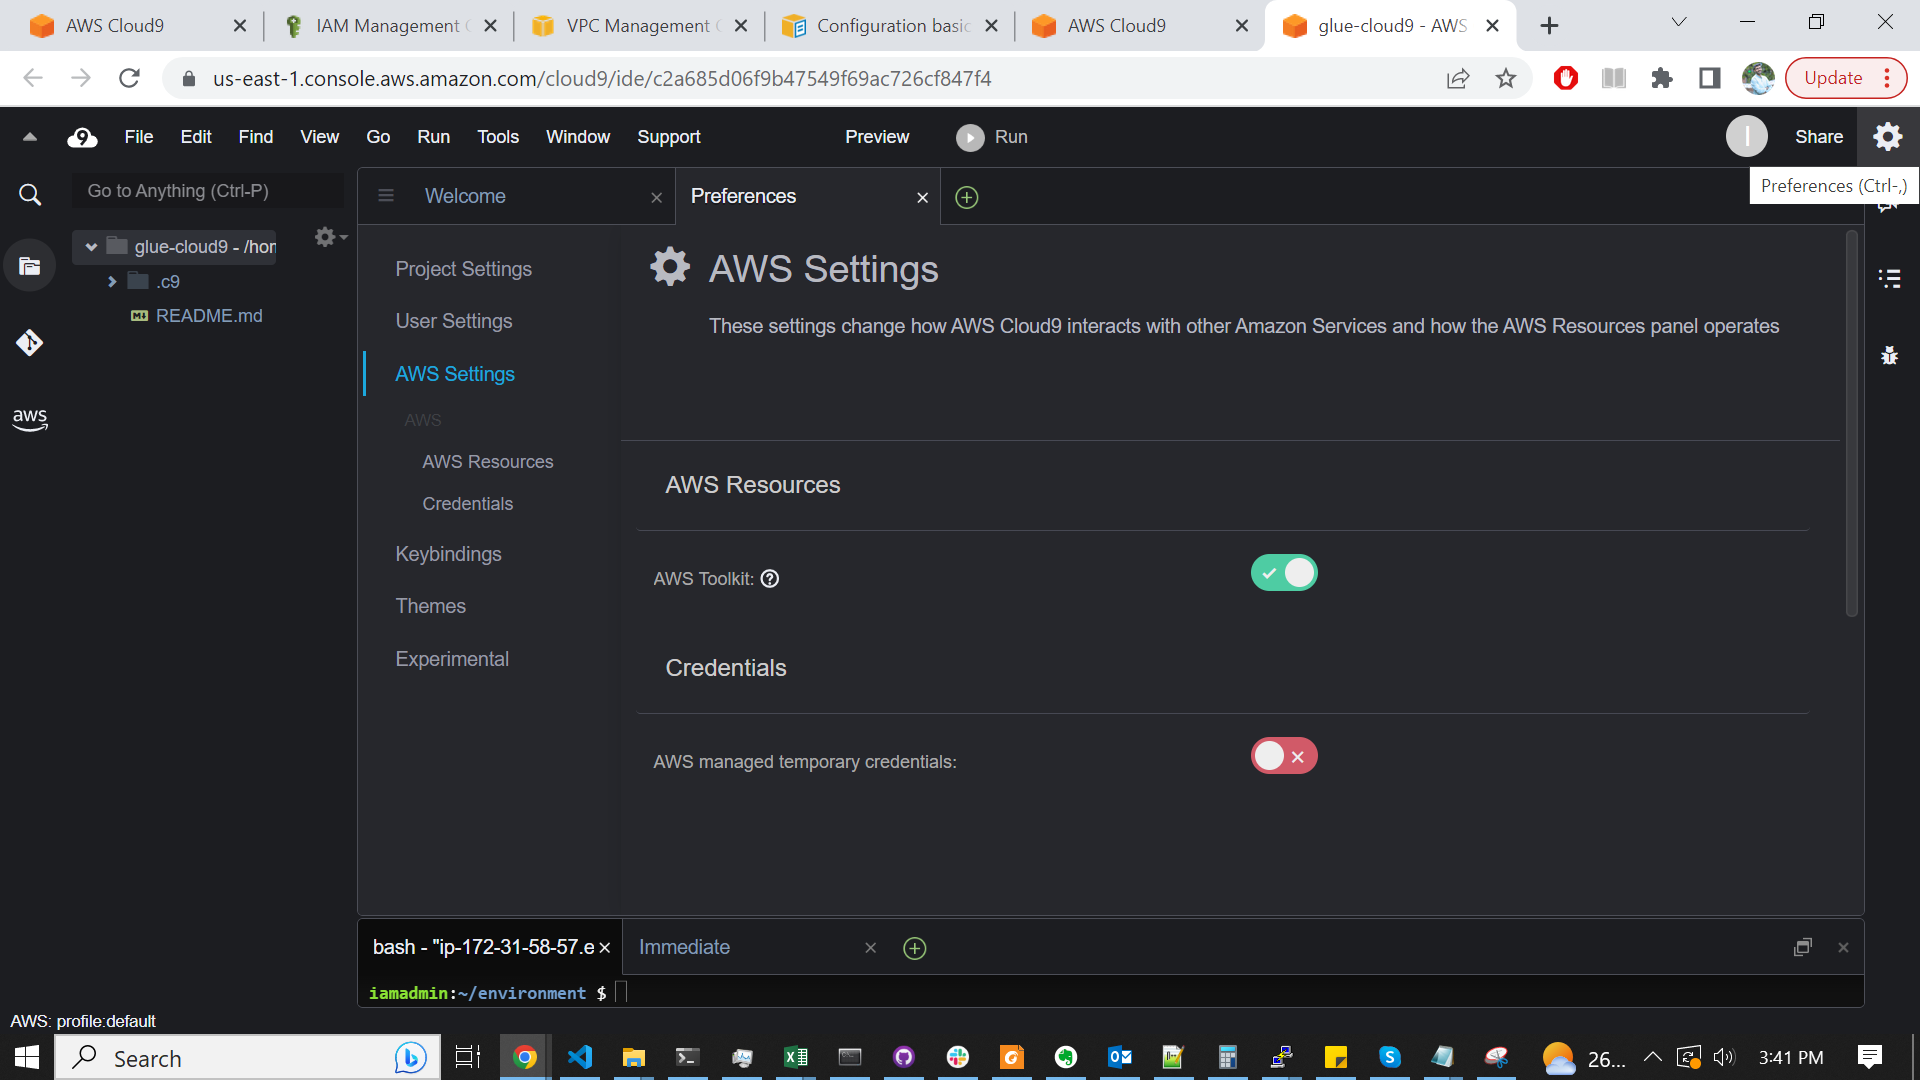Open the File menu
This screenshot has width=1920, height=1080.
click(x=139, y=137)
